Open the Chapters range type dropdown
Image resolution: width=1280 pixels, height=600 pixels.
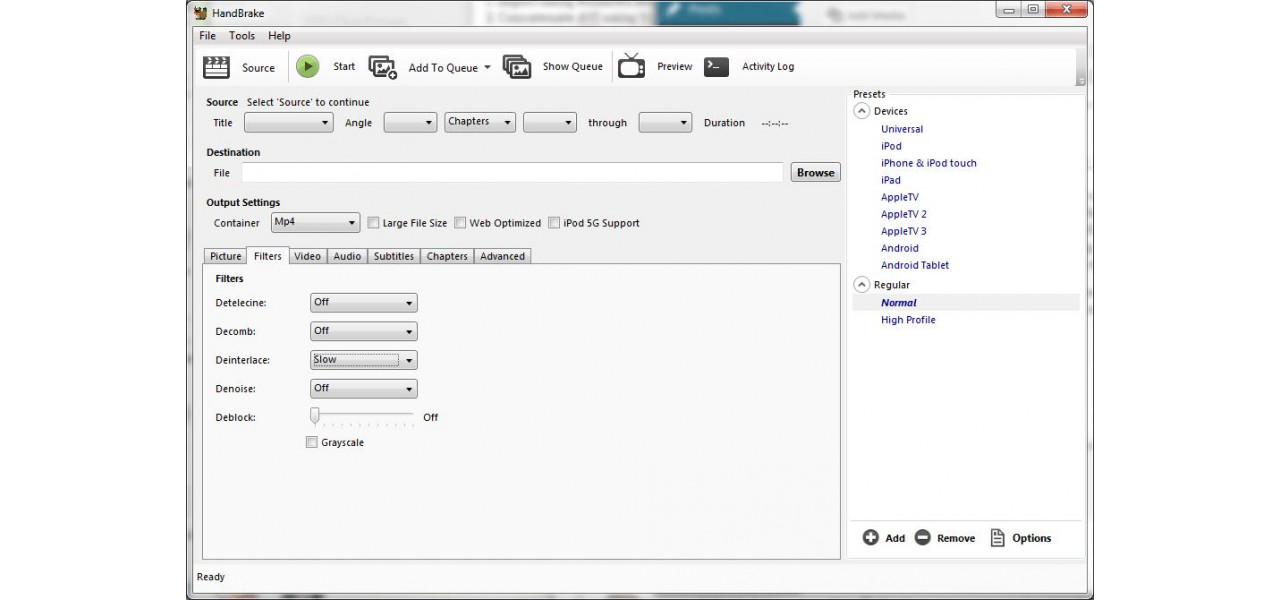coord(481,122)
